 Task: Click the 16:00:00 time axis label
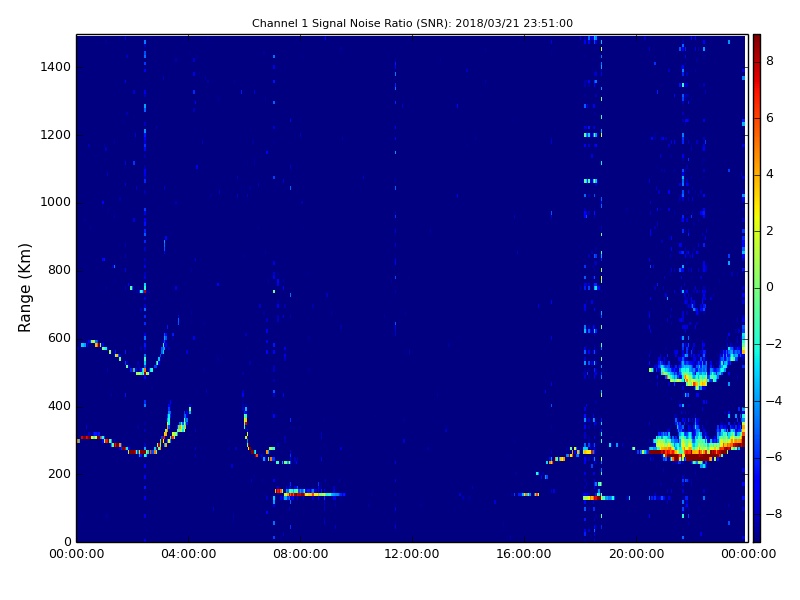524,554
